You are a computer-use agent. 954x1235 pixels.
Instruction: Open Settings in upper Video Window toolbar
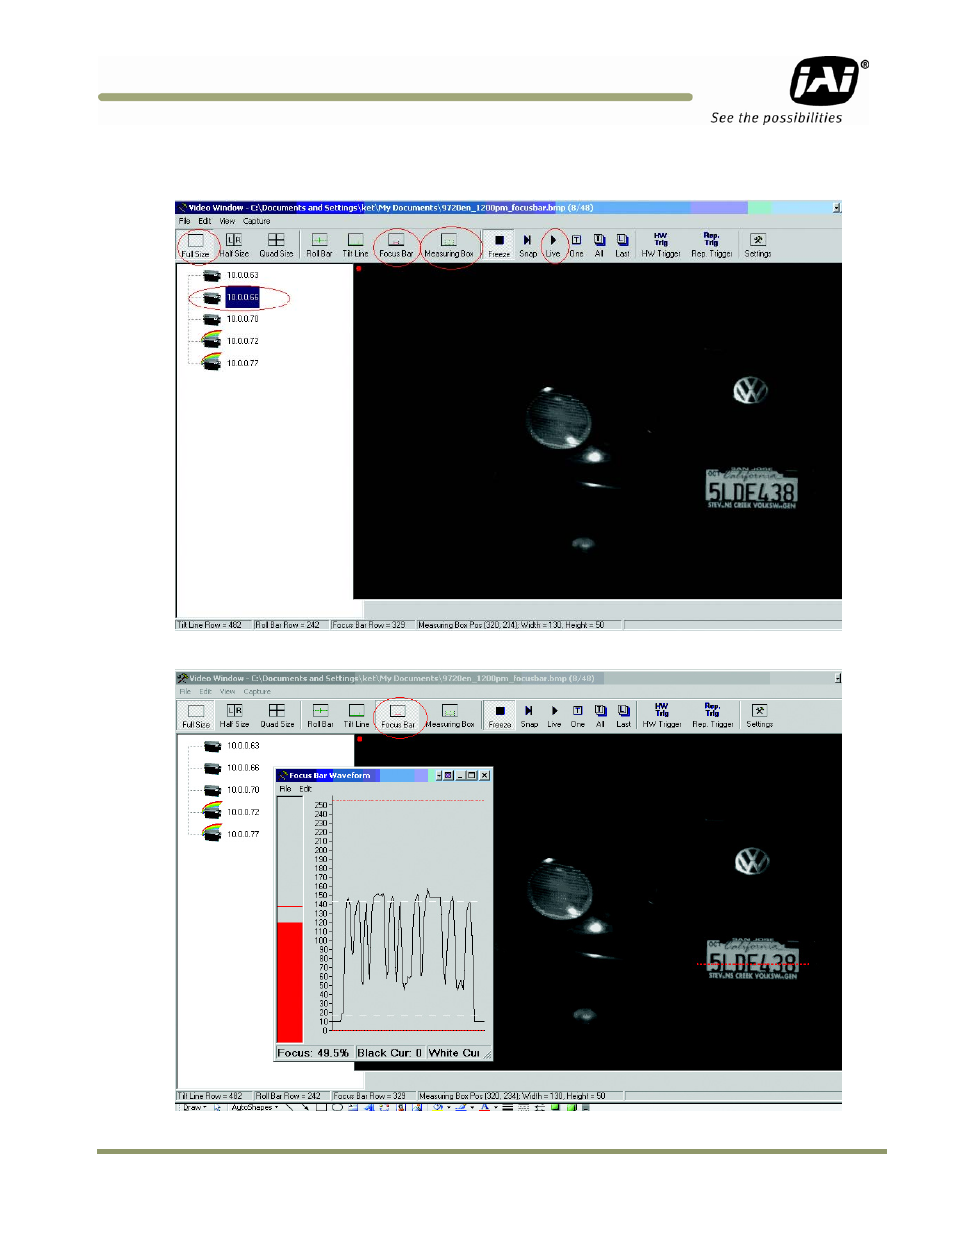pos(758,245)
